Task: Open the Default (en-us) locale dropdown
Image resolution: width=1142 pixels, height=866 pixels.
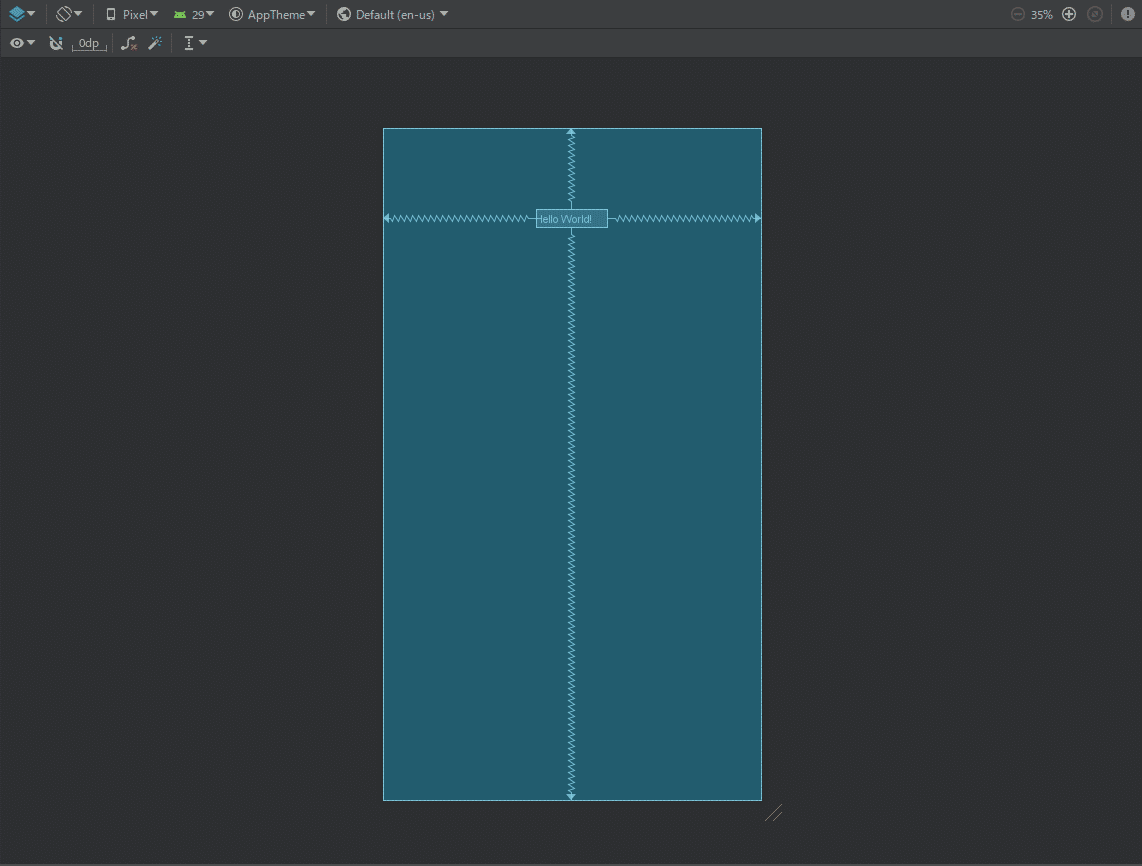Action: coord(393,15)
